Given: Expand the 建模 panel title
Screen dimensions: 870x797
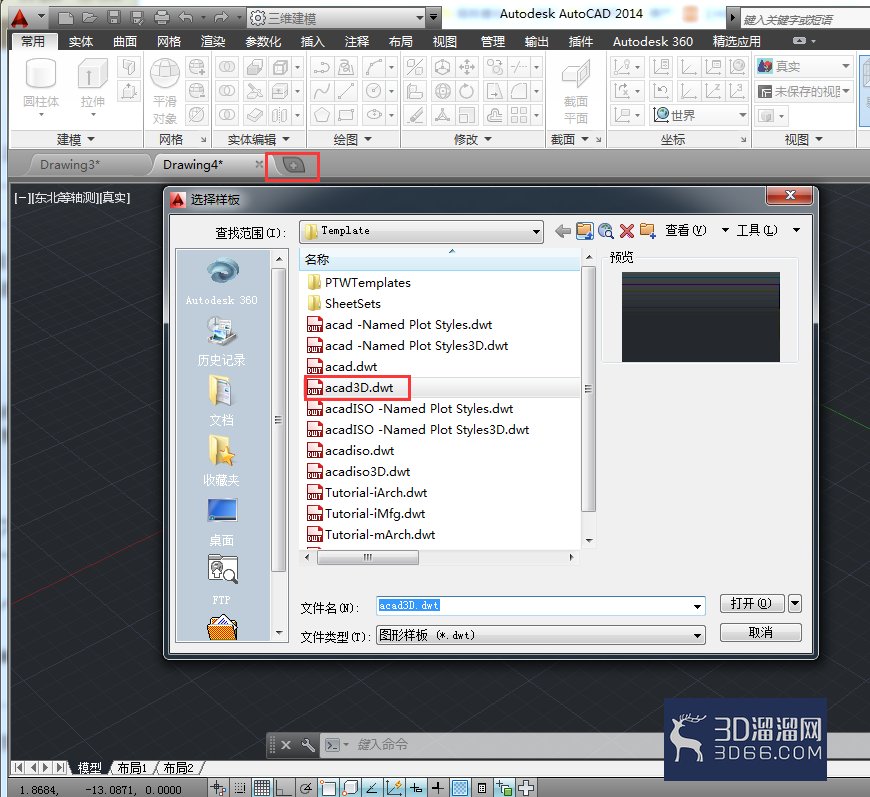Looking at the screenshot, I should 76,139.
